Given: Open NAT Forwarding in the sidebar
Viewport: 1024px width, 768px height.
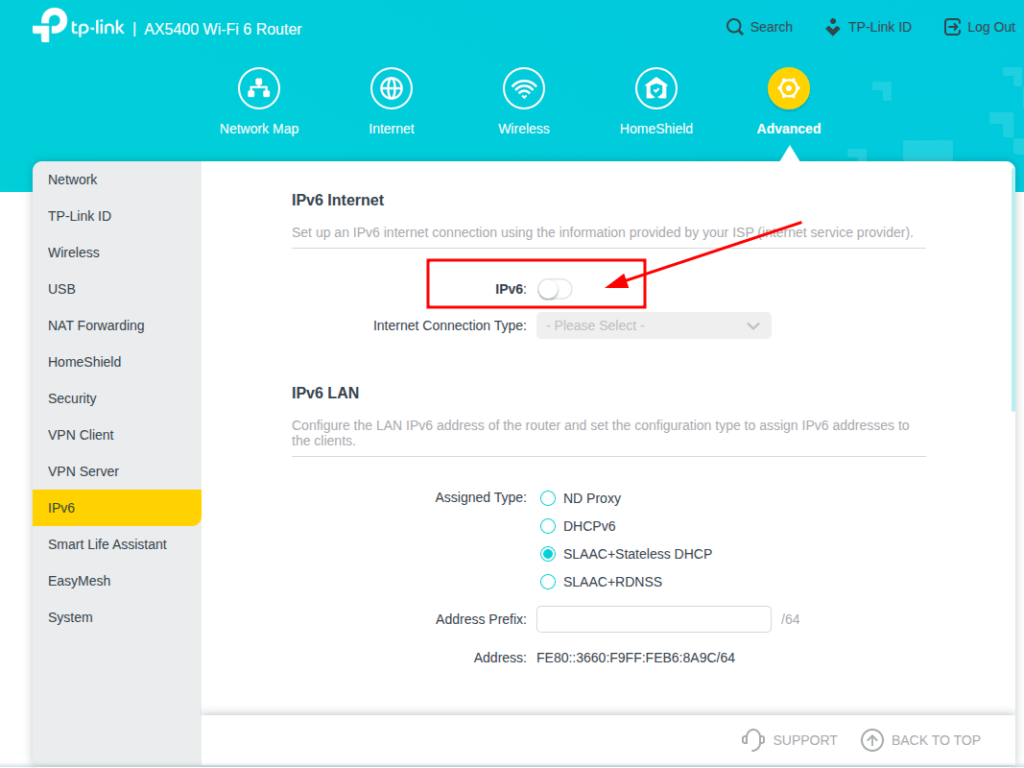Looking at the screenshot, I should 96,326.
